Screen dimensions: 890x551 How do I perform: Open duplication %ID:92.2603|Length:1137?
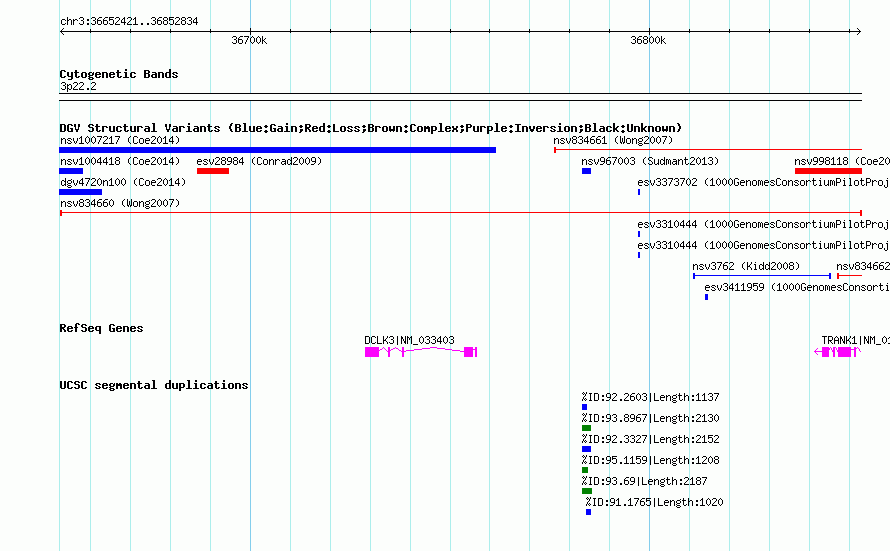tap(650, 397)
